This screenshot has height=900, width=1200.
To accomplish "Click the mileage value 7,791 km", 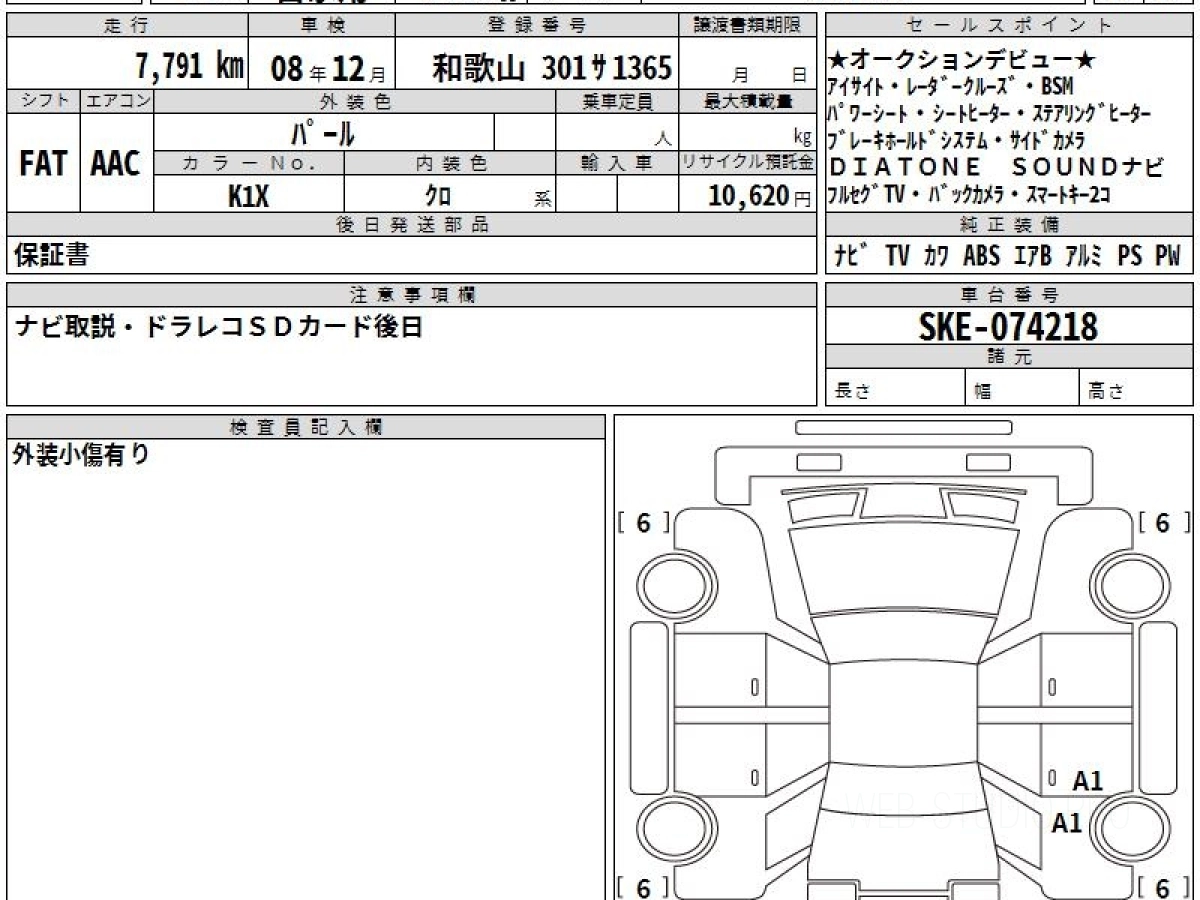I will pyautogui.click(x=190, y=67).
